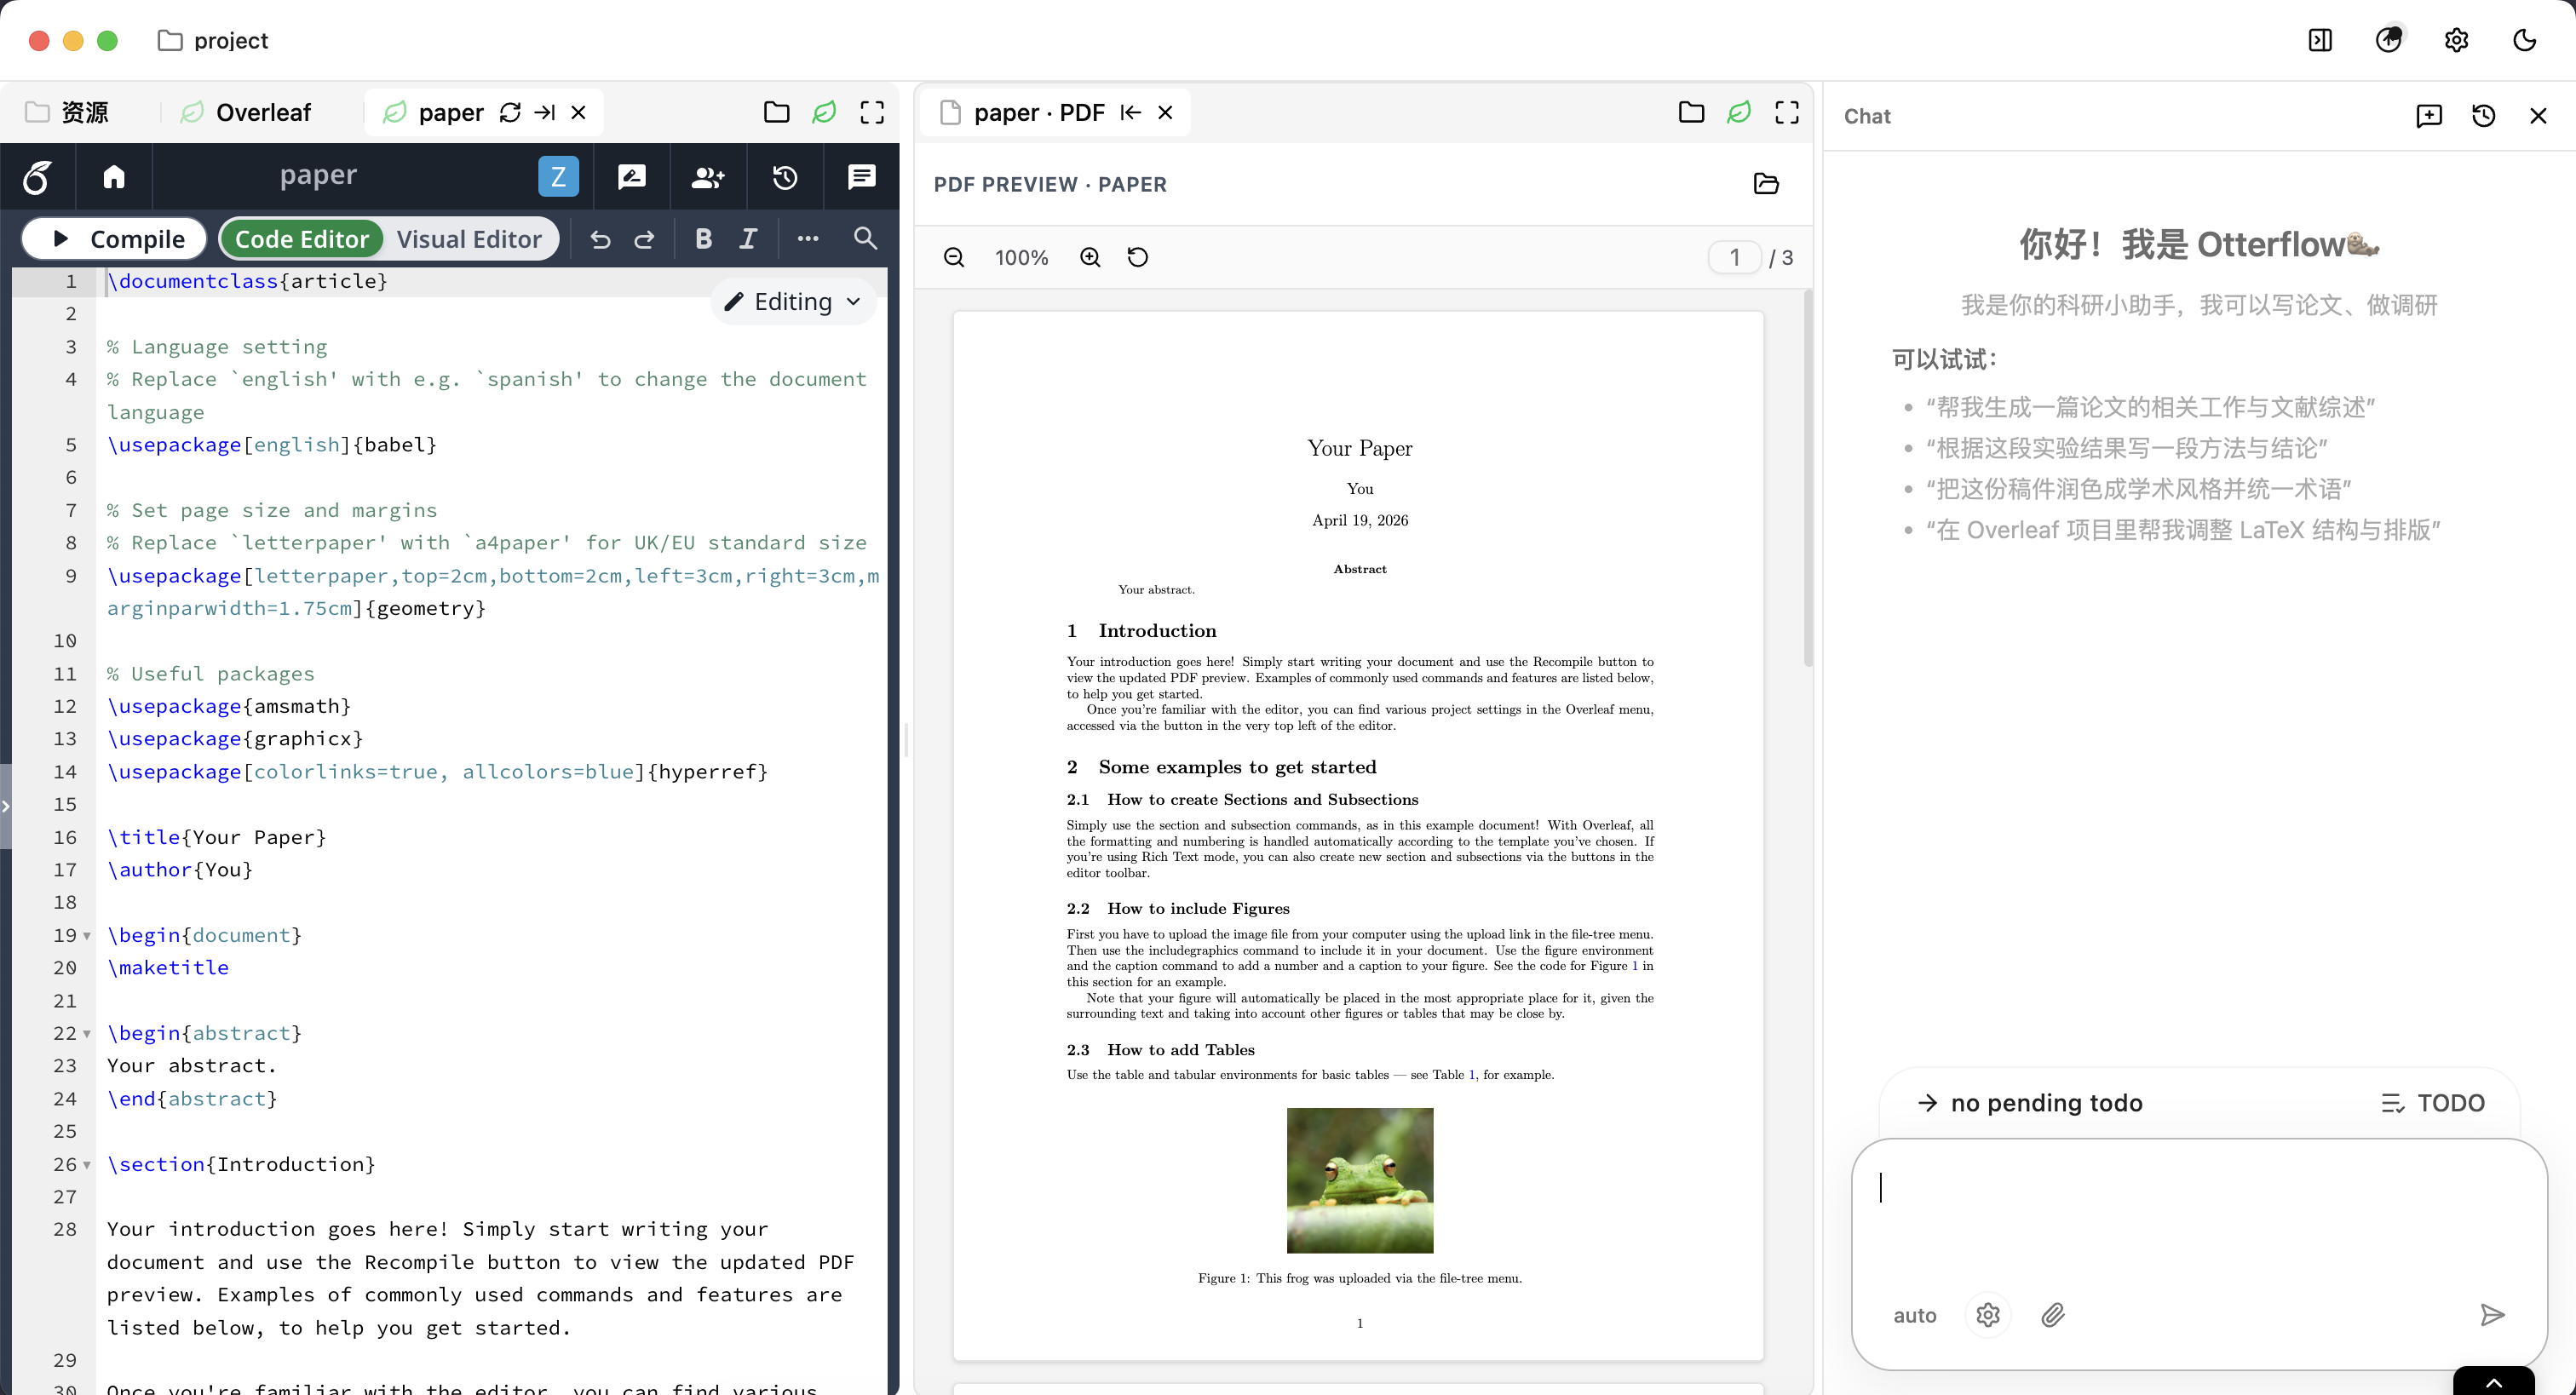
Task: Reset the PDF zoom level
Action: 1138,258
